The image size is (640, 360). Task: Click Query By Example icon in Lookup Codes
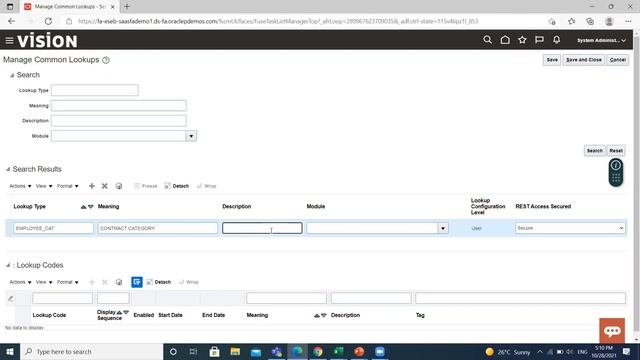point(137,282)
